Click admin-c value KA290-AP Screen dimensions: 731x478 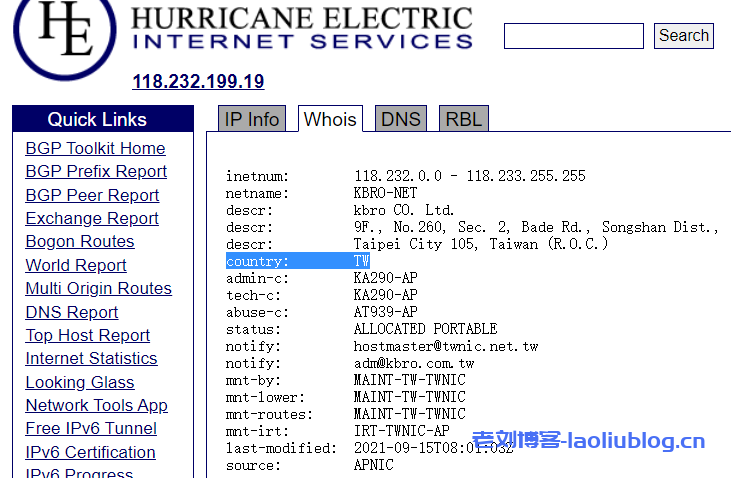click(386, 278)
